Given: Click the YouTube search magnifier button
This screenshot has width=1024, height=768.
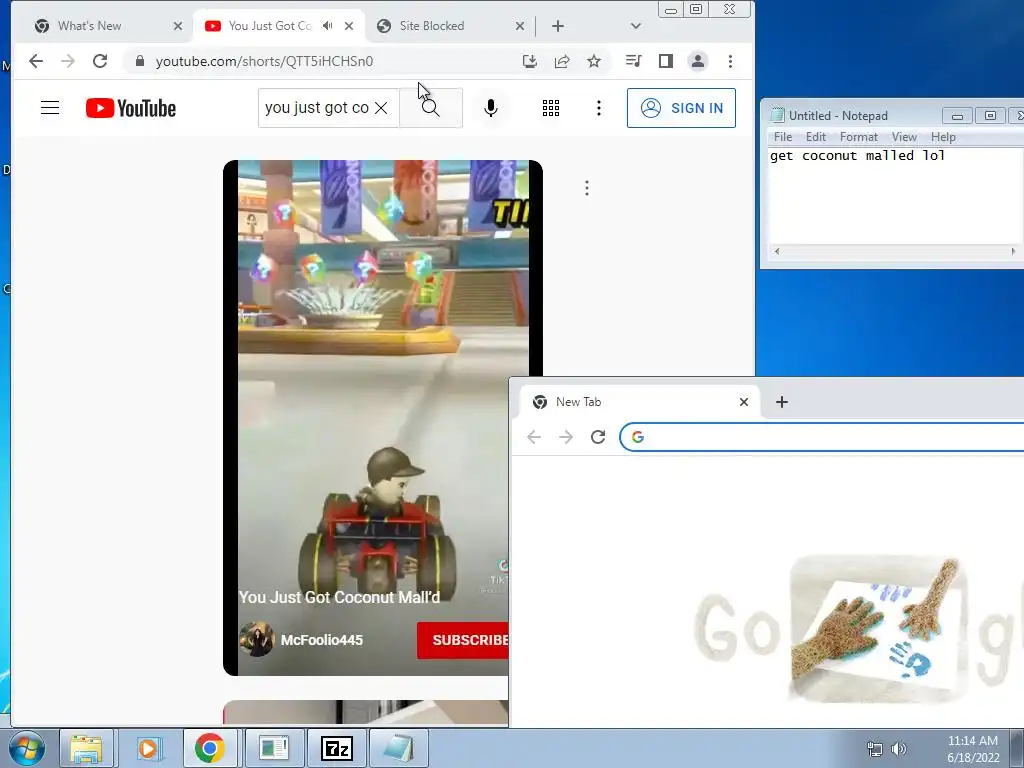Looking at the screenshot, I should (430, 108).
